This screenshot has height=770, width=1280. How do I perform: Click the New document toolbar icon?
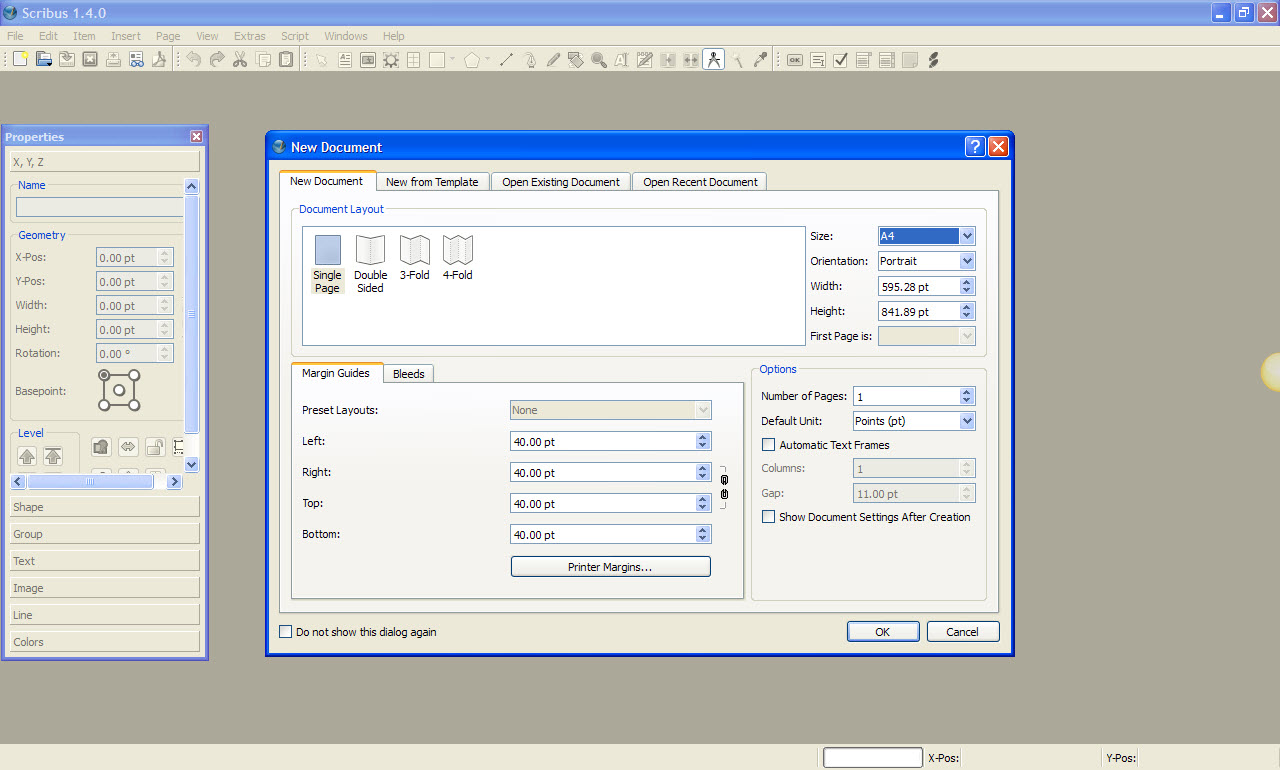[20, 59]
